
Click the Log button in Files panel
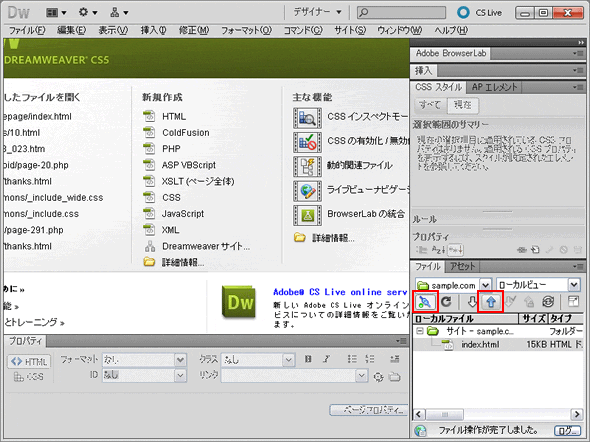click(x=567, y=431)
